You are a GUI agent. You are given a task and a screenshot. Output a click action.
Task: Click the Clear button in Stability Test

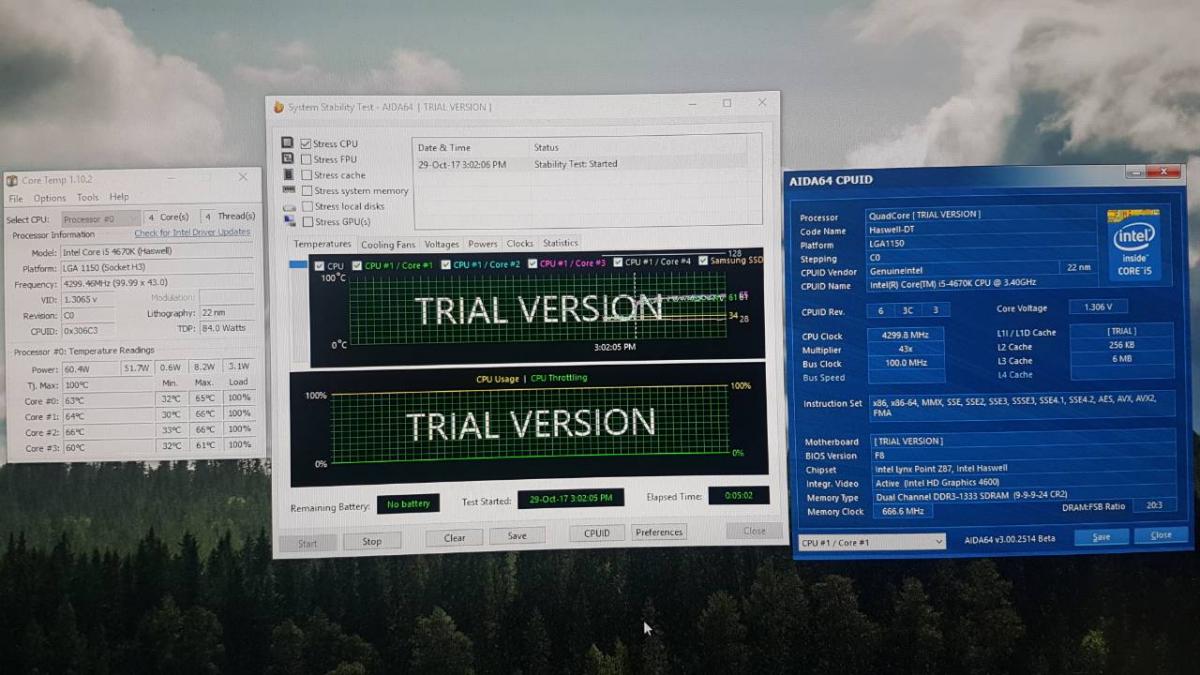pyautogui.click(x=455, y=538)
